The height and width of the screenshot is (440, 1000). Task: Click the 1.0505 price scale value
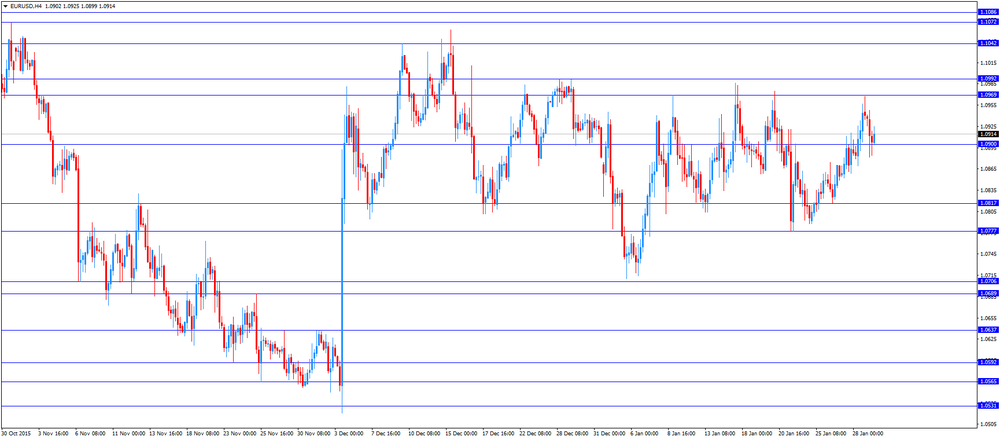[988, 424]
